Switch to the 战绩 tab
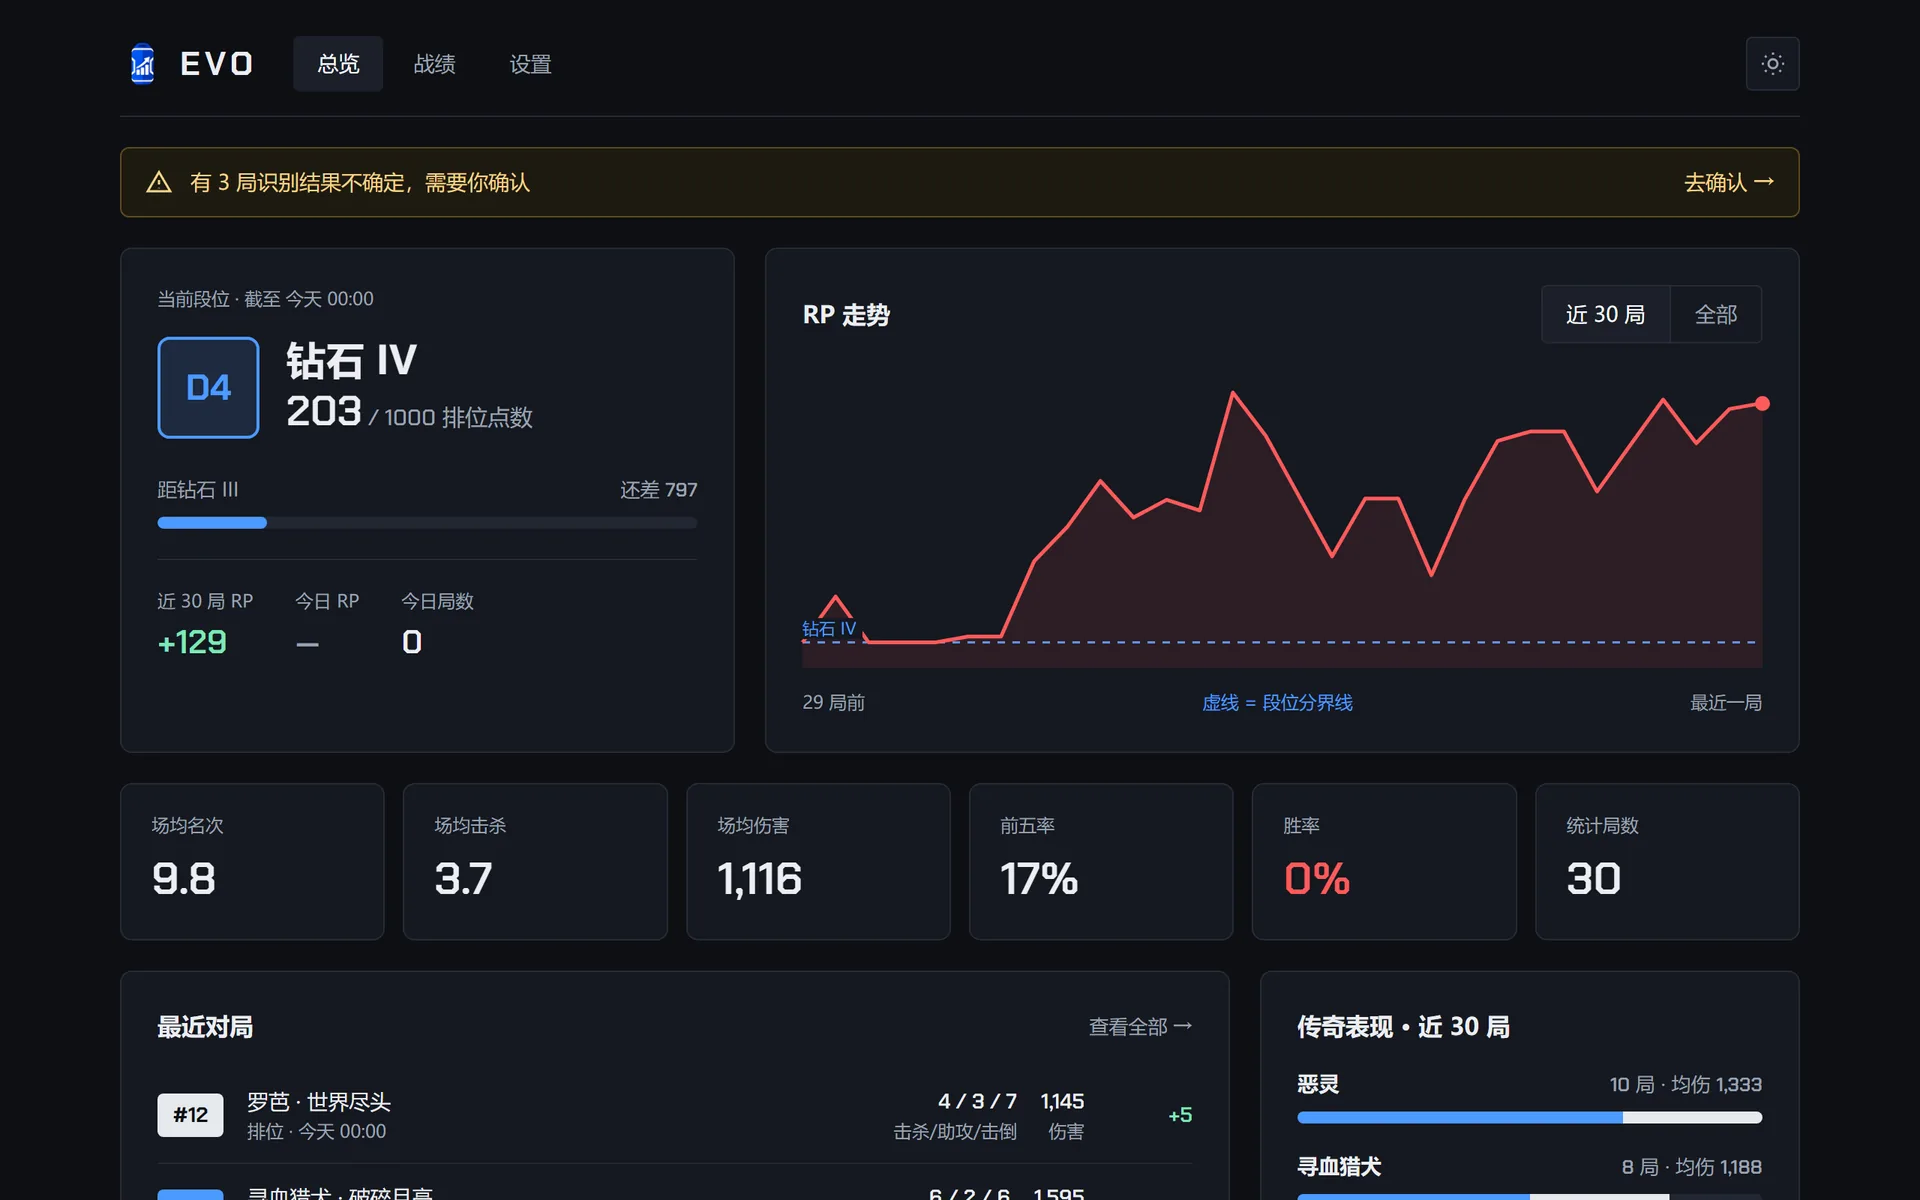 (x=434, y=64)
